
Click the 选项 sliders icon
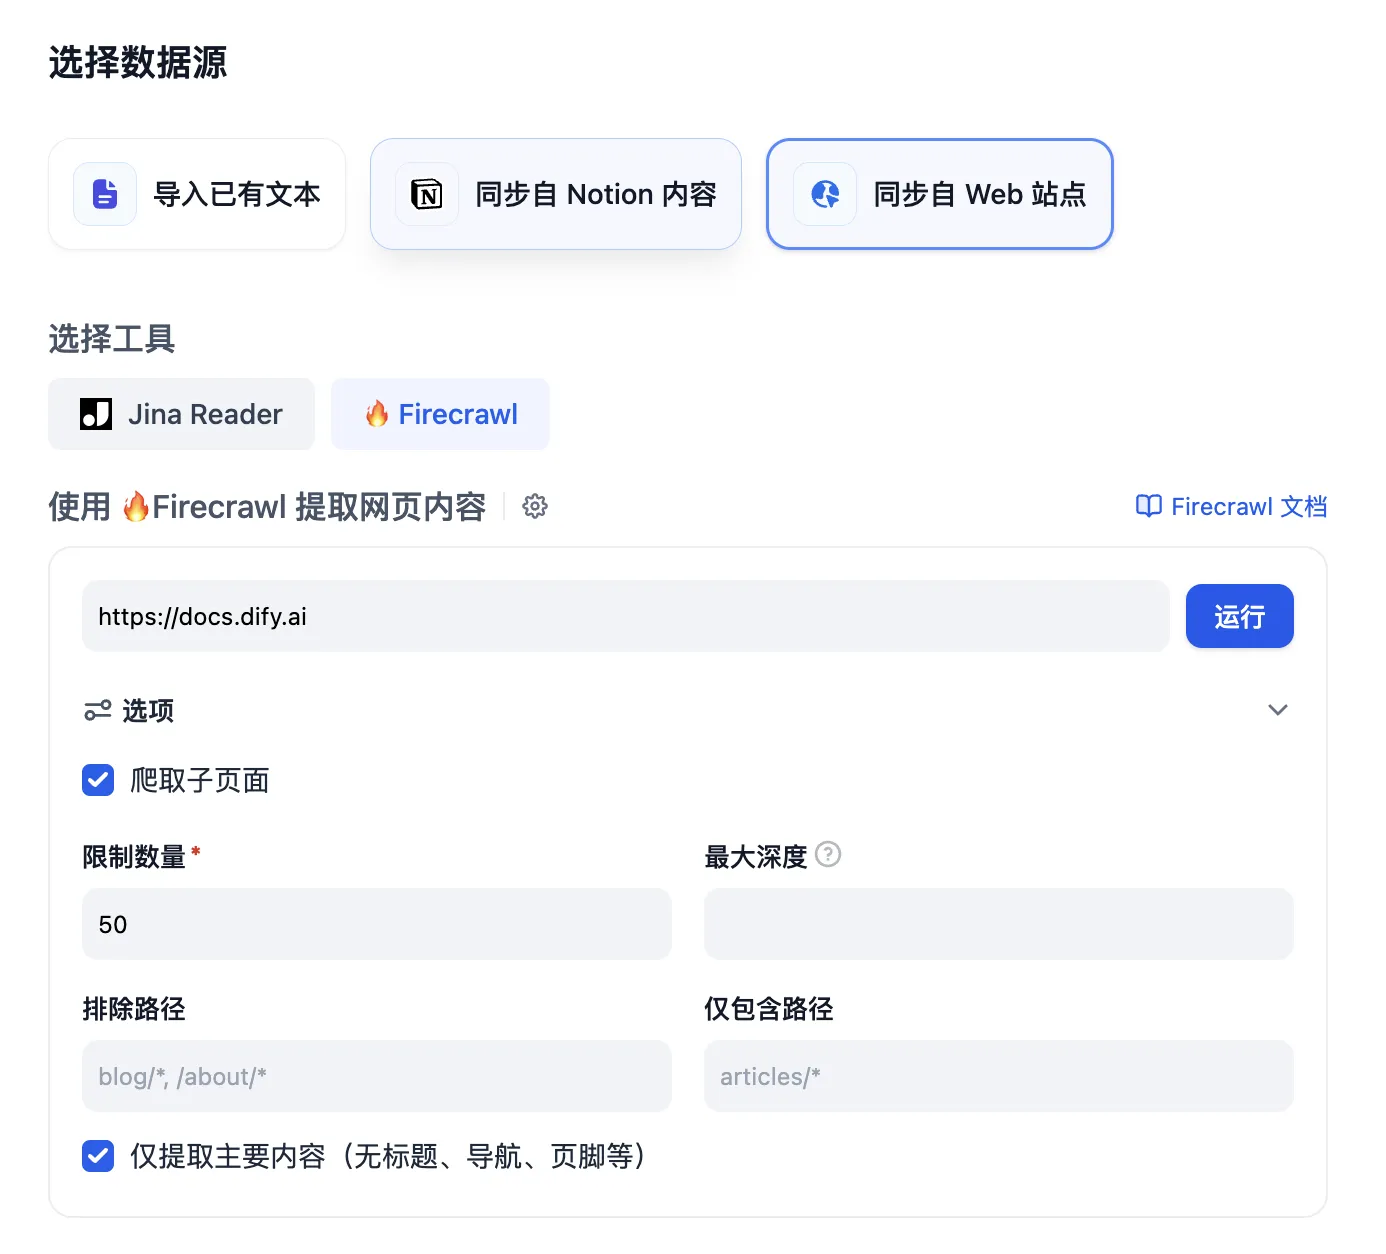[98, 711]
